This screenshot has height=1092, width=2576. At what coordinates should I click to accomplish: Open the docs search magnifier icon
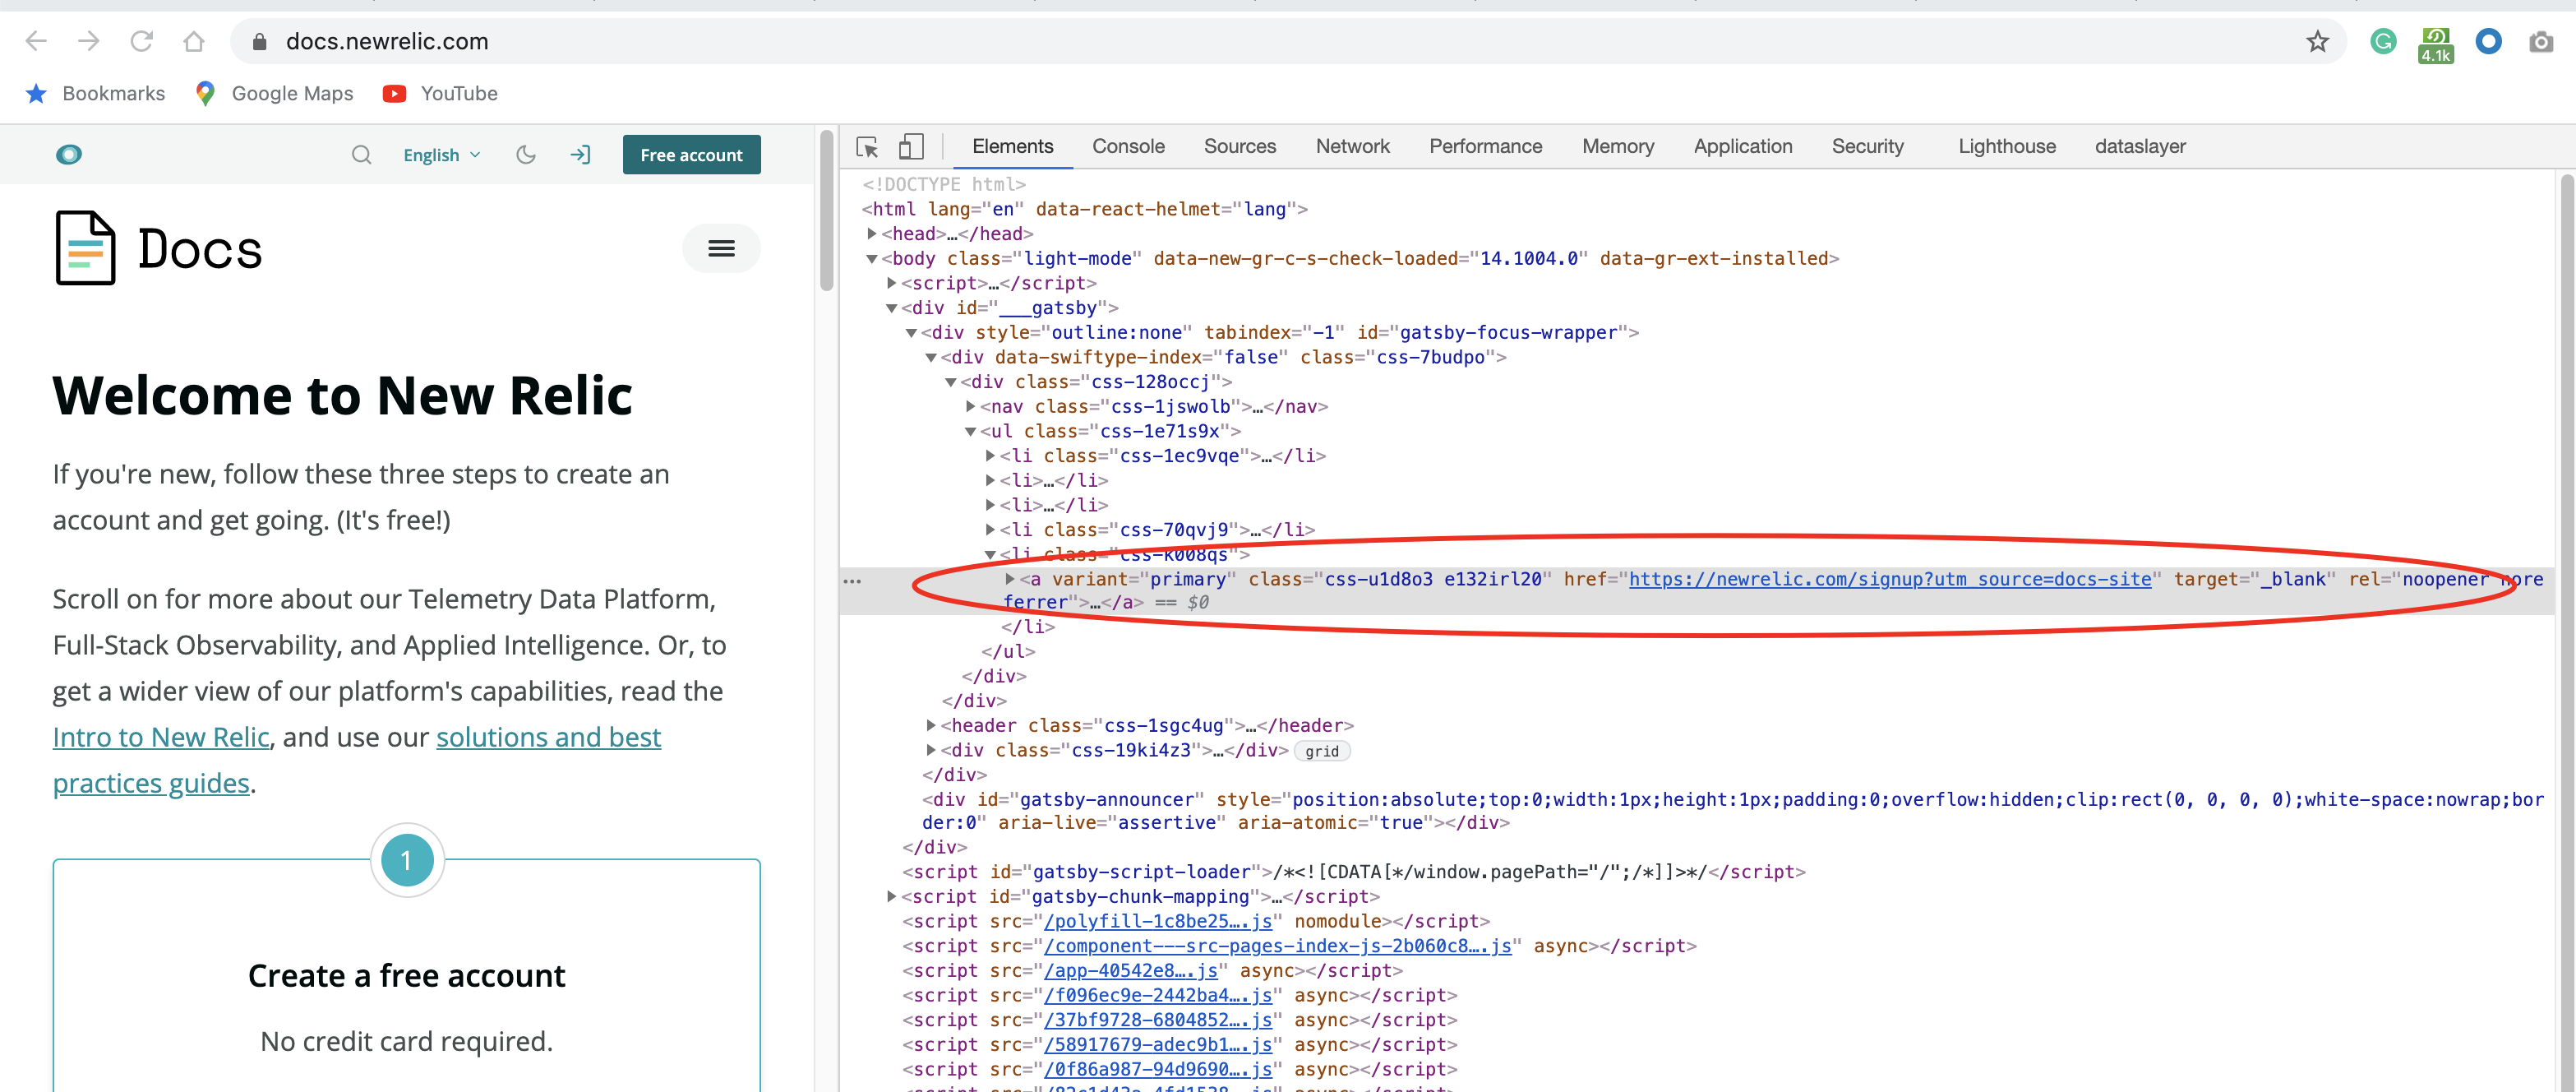coord(361,154)
